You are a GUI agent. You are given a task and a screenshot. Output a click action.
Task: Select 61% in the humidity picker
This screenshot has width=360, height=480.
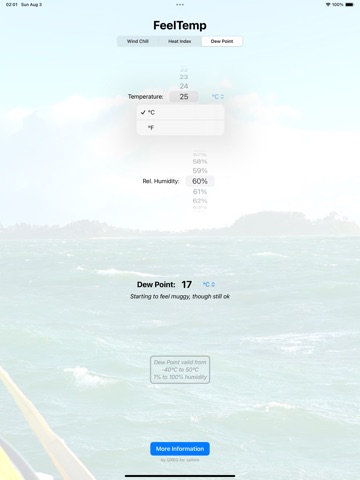[200, 192]
